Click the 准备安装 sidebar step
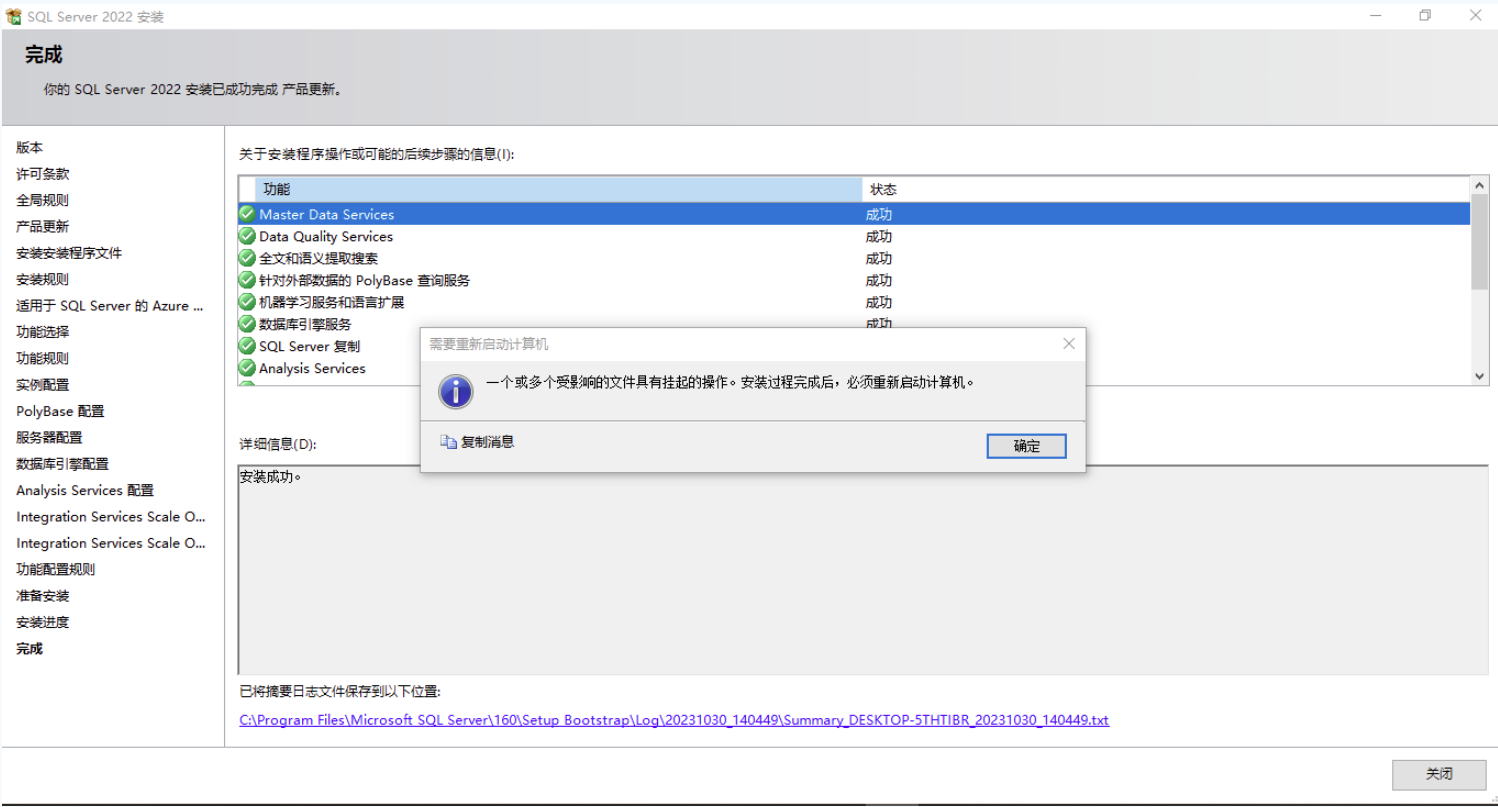This screenshot has height=807, width=1498. [43, 596]
